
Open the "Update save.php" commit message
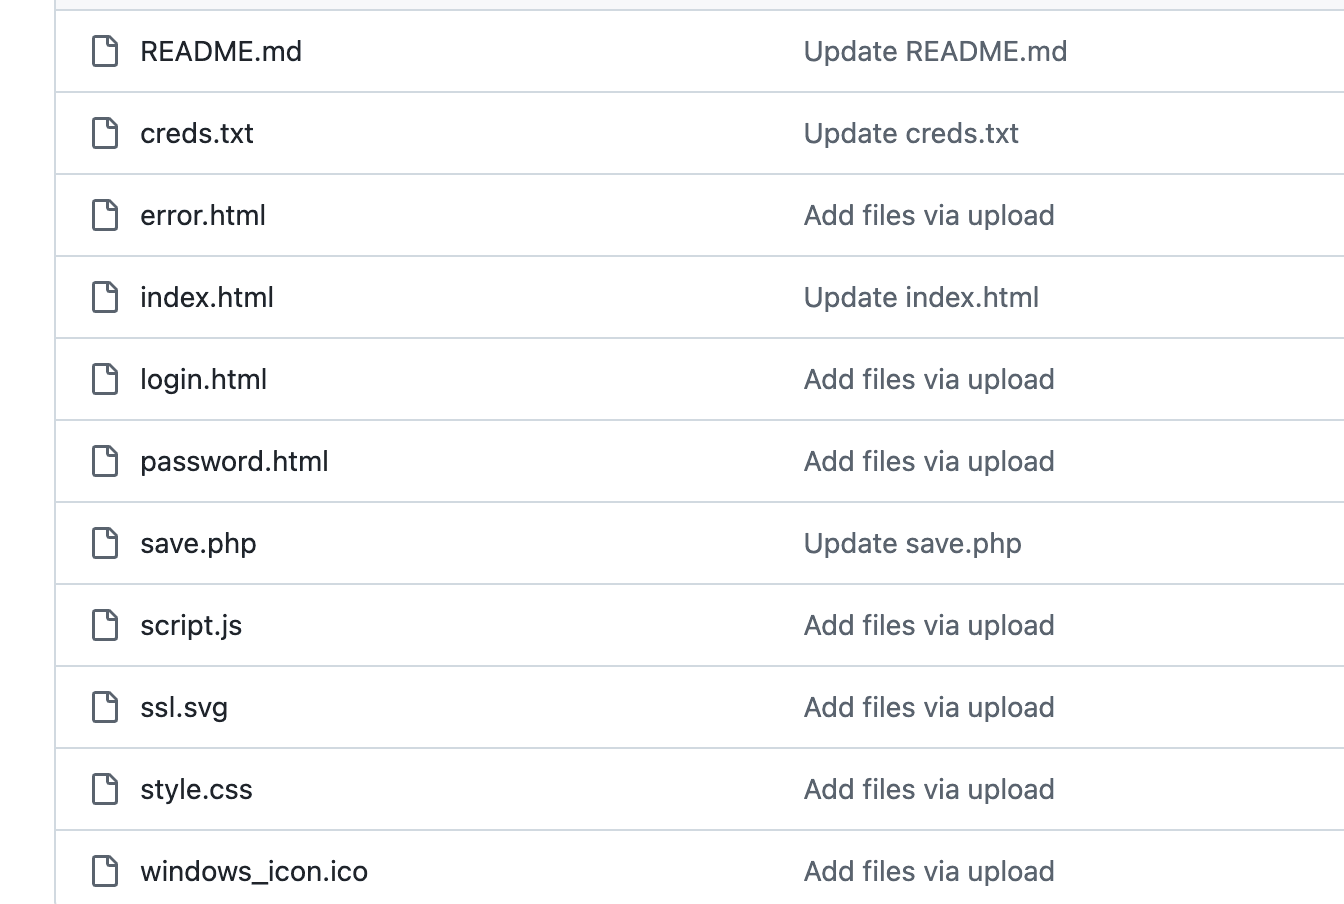[x=912, y=543]
